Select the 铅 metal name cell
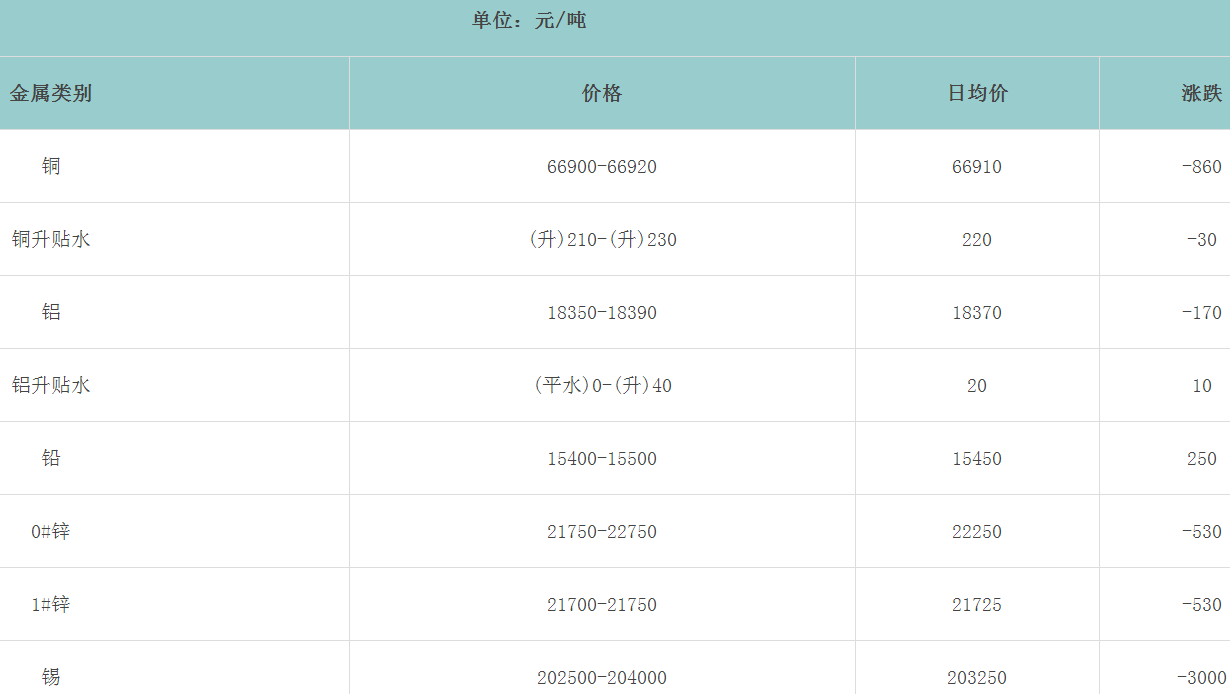Image resolution: width=1230 pixels, height=694 pixels. 51,458
